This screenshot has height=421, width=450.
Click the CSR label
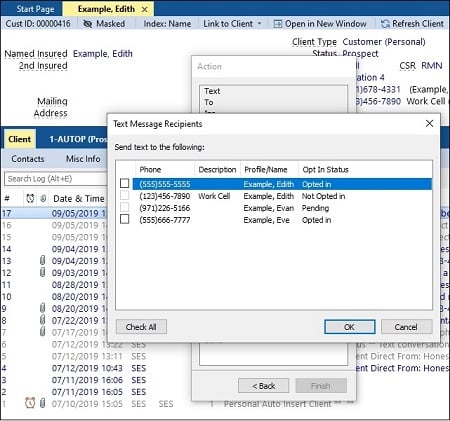pos(407,66)
